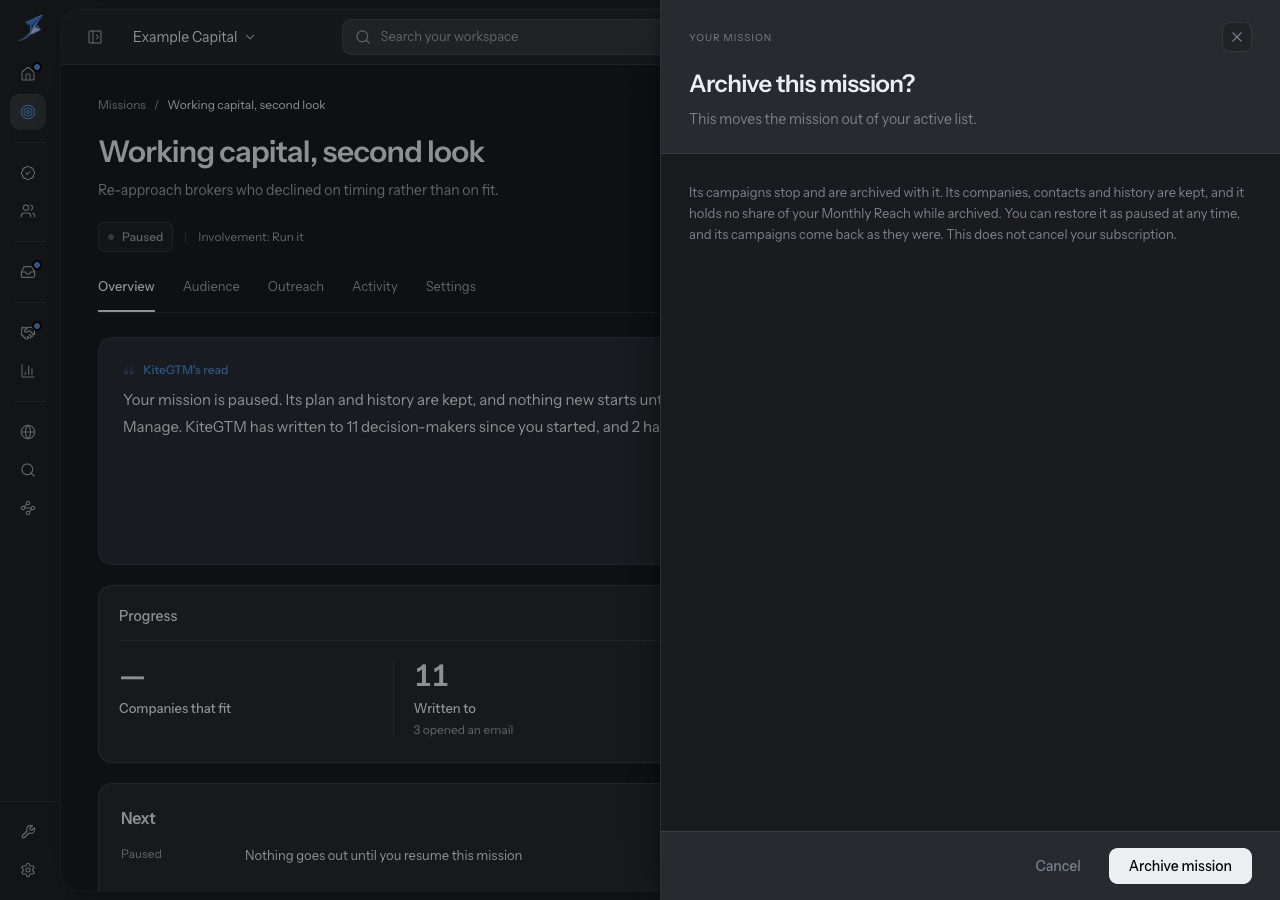Screen dimensions: 1280x900
Task: Click the KiteGTM logo in the sidebar
Action: pos(29,28)
